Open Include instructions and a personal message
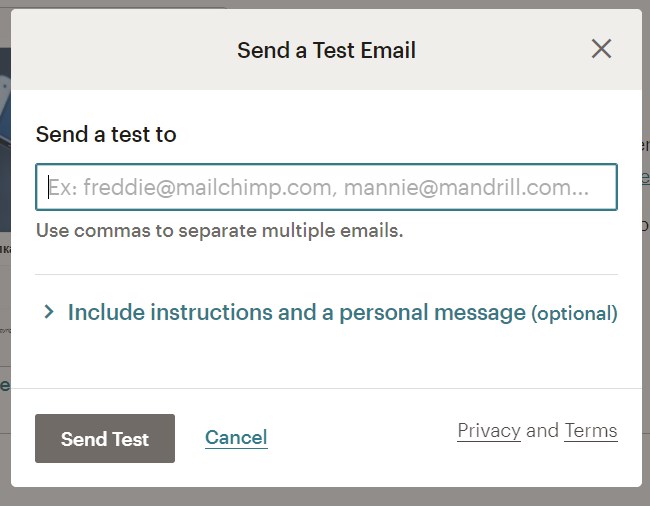The height and width of the screenshot is (506, 650). coord(296,313)
